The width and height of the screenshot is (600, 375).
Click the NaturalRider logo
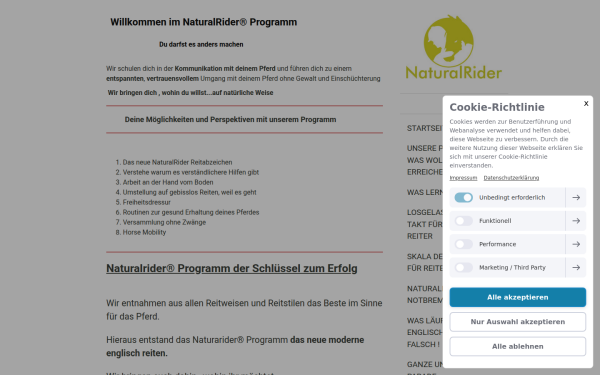[453, 47]
